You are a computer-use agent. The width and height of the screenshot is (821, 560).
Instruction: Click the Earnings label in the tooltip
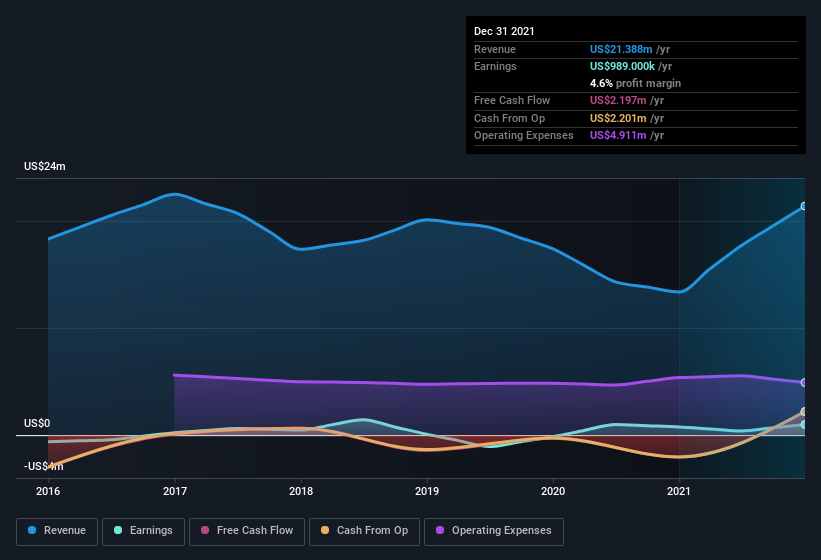pyautogui.click(x=495, y=66)
